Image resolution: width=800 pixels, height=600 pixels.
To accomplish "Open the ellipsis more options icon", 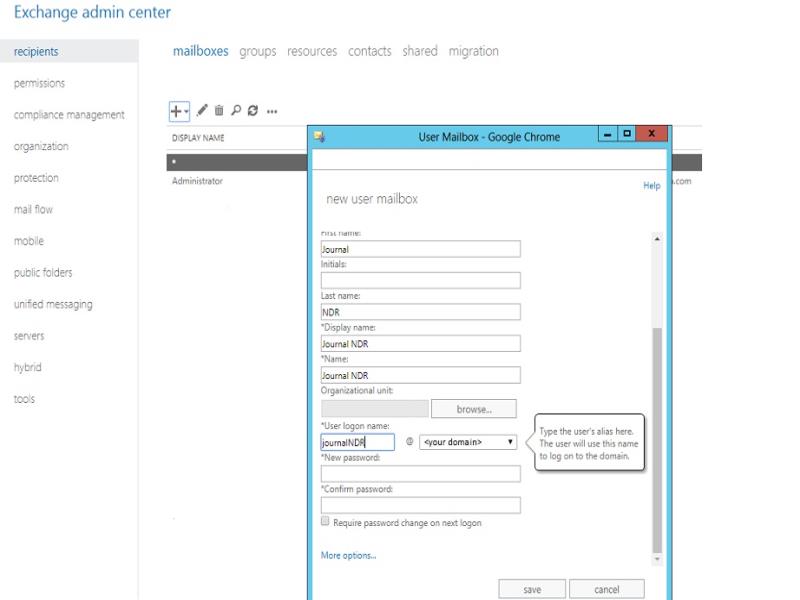I will pos(271,110).
